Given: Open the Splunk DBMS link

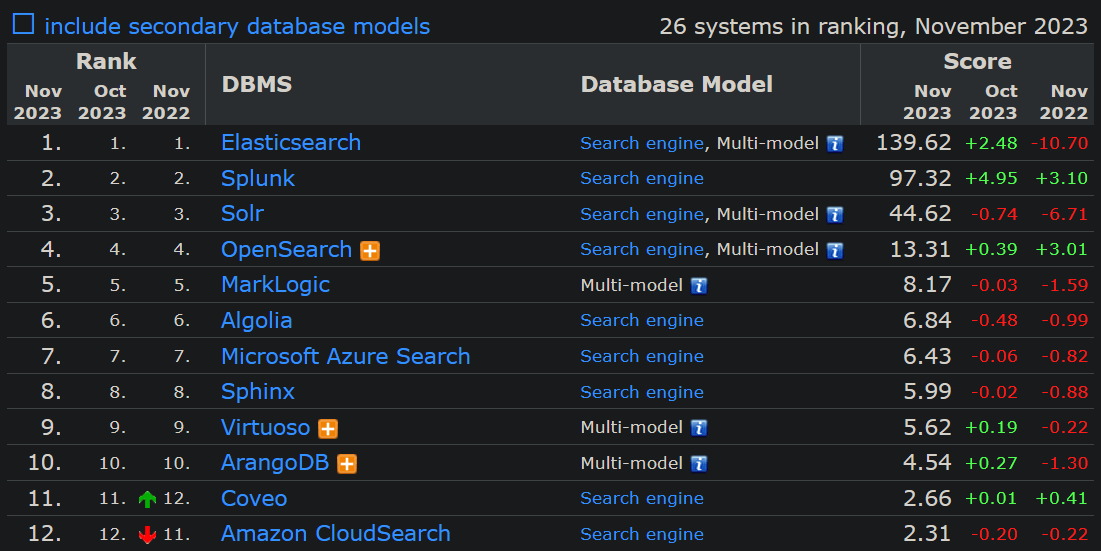Looking at the screenshot, I should coord(258,179).
